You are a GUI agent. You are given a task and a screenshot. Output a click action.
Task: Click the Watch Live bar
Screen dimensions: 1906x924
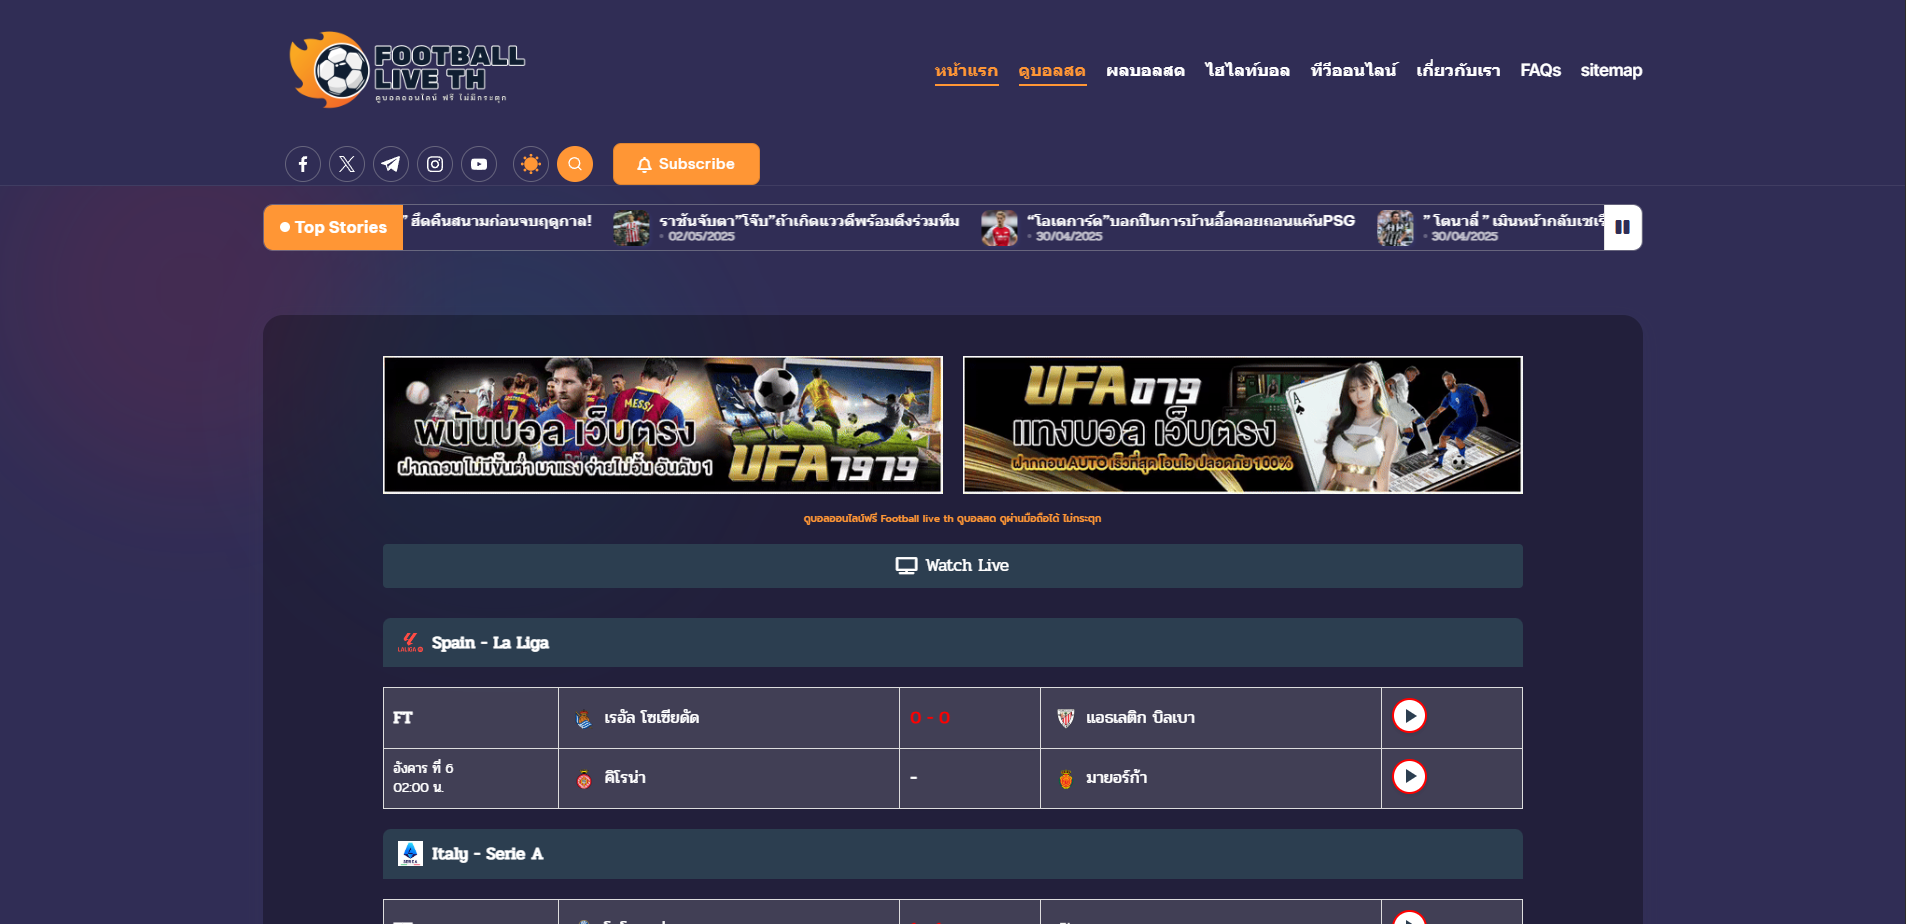pos(953,566)
